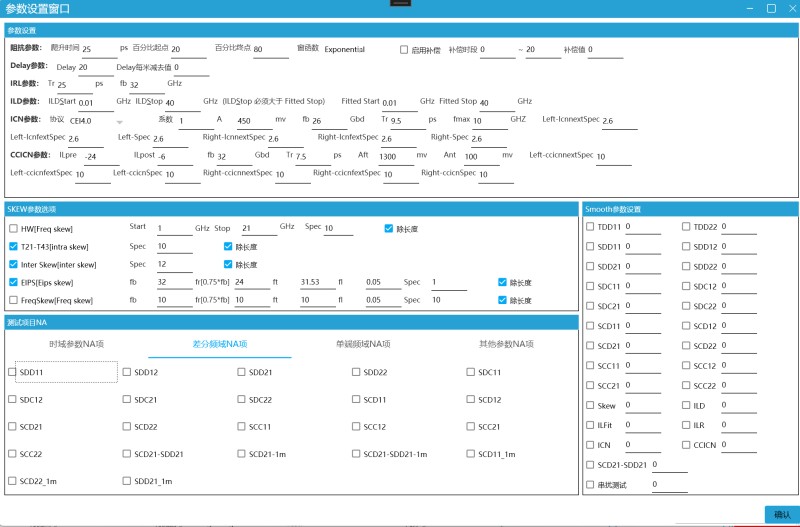Enable TDD11 in Smooth参数设置

[x=591, y=227]
